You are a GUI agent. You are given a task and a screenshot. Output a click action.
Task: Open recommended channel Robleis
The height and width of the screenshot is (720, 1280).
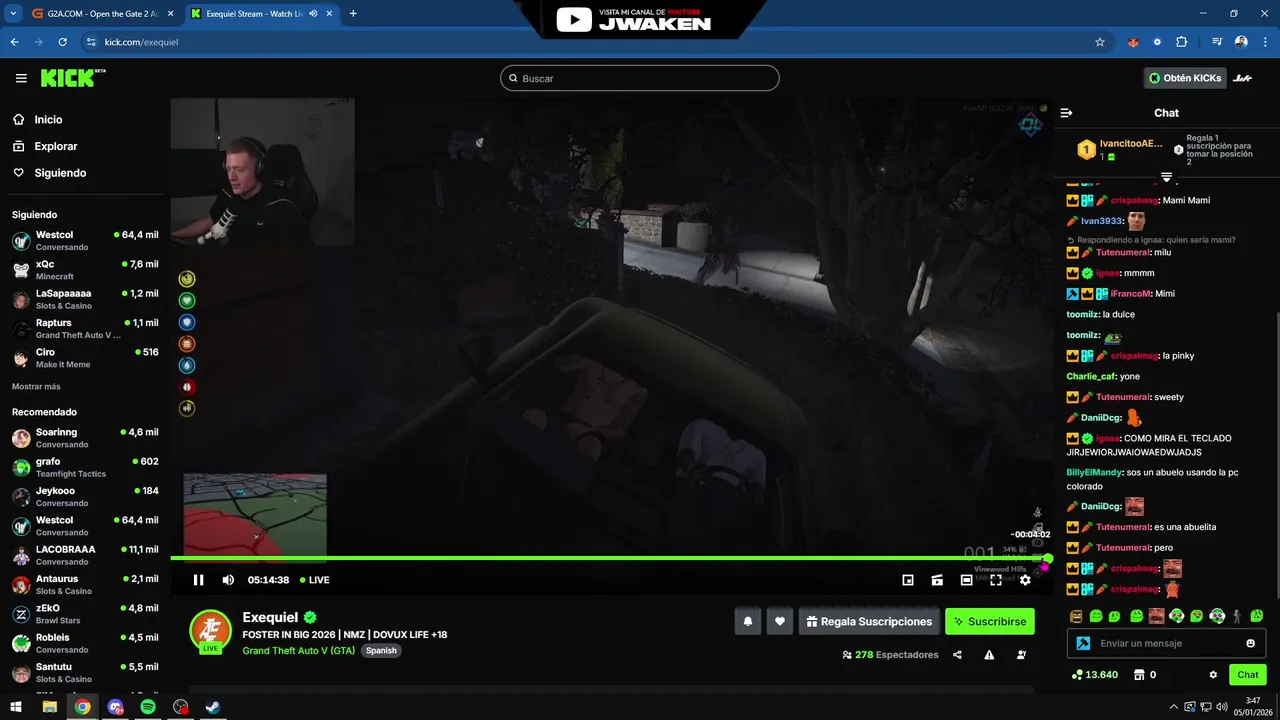(x=85, y=643)
